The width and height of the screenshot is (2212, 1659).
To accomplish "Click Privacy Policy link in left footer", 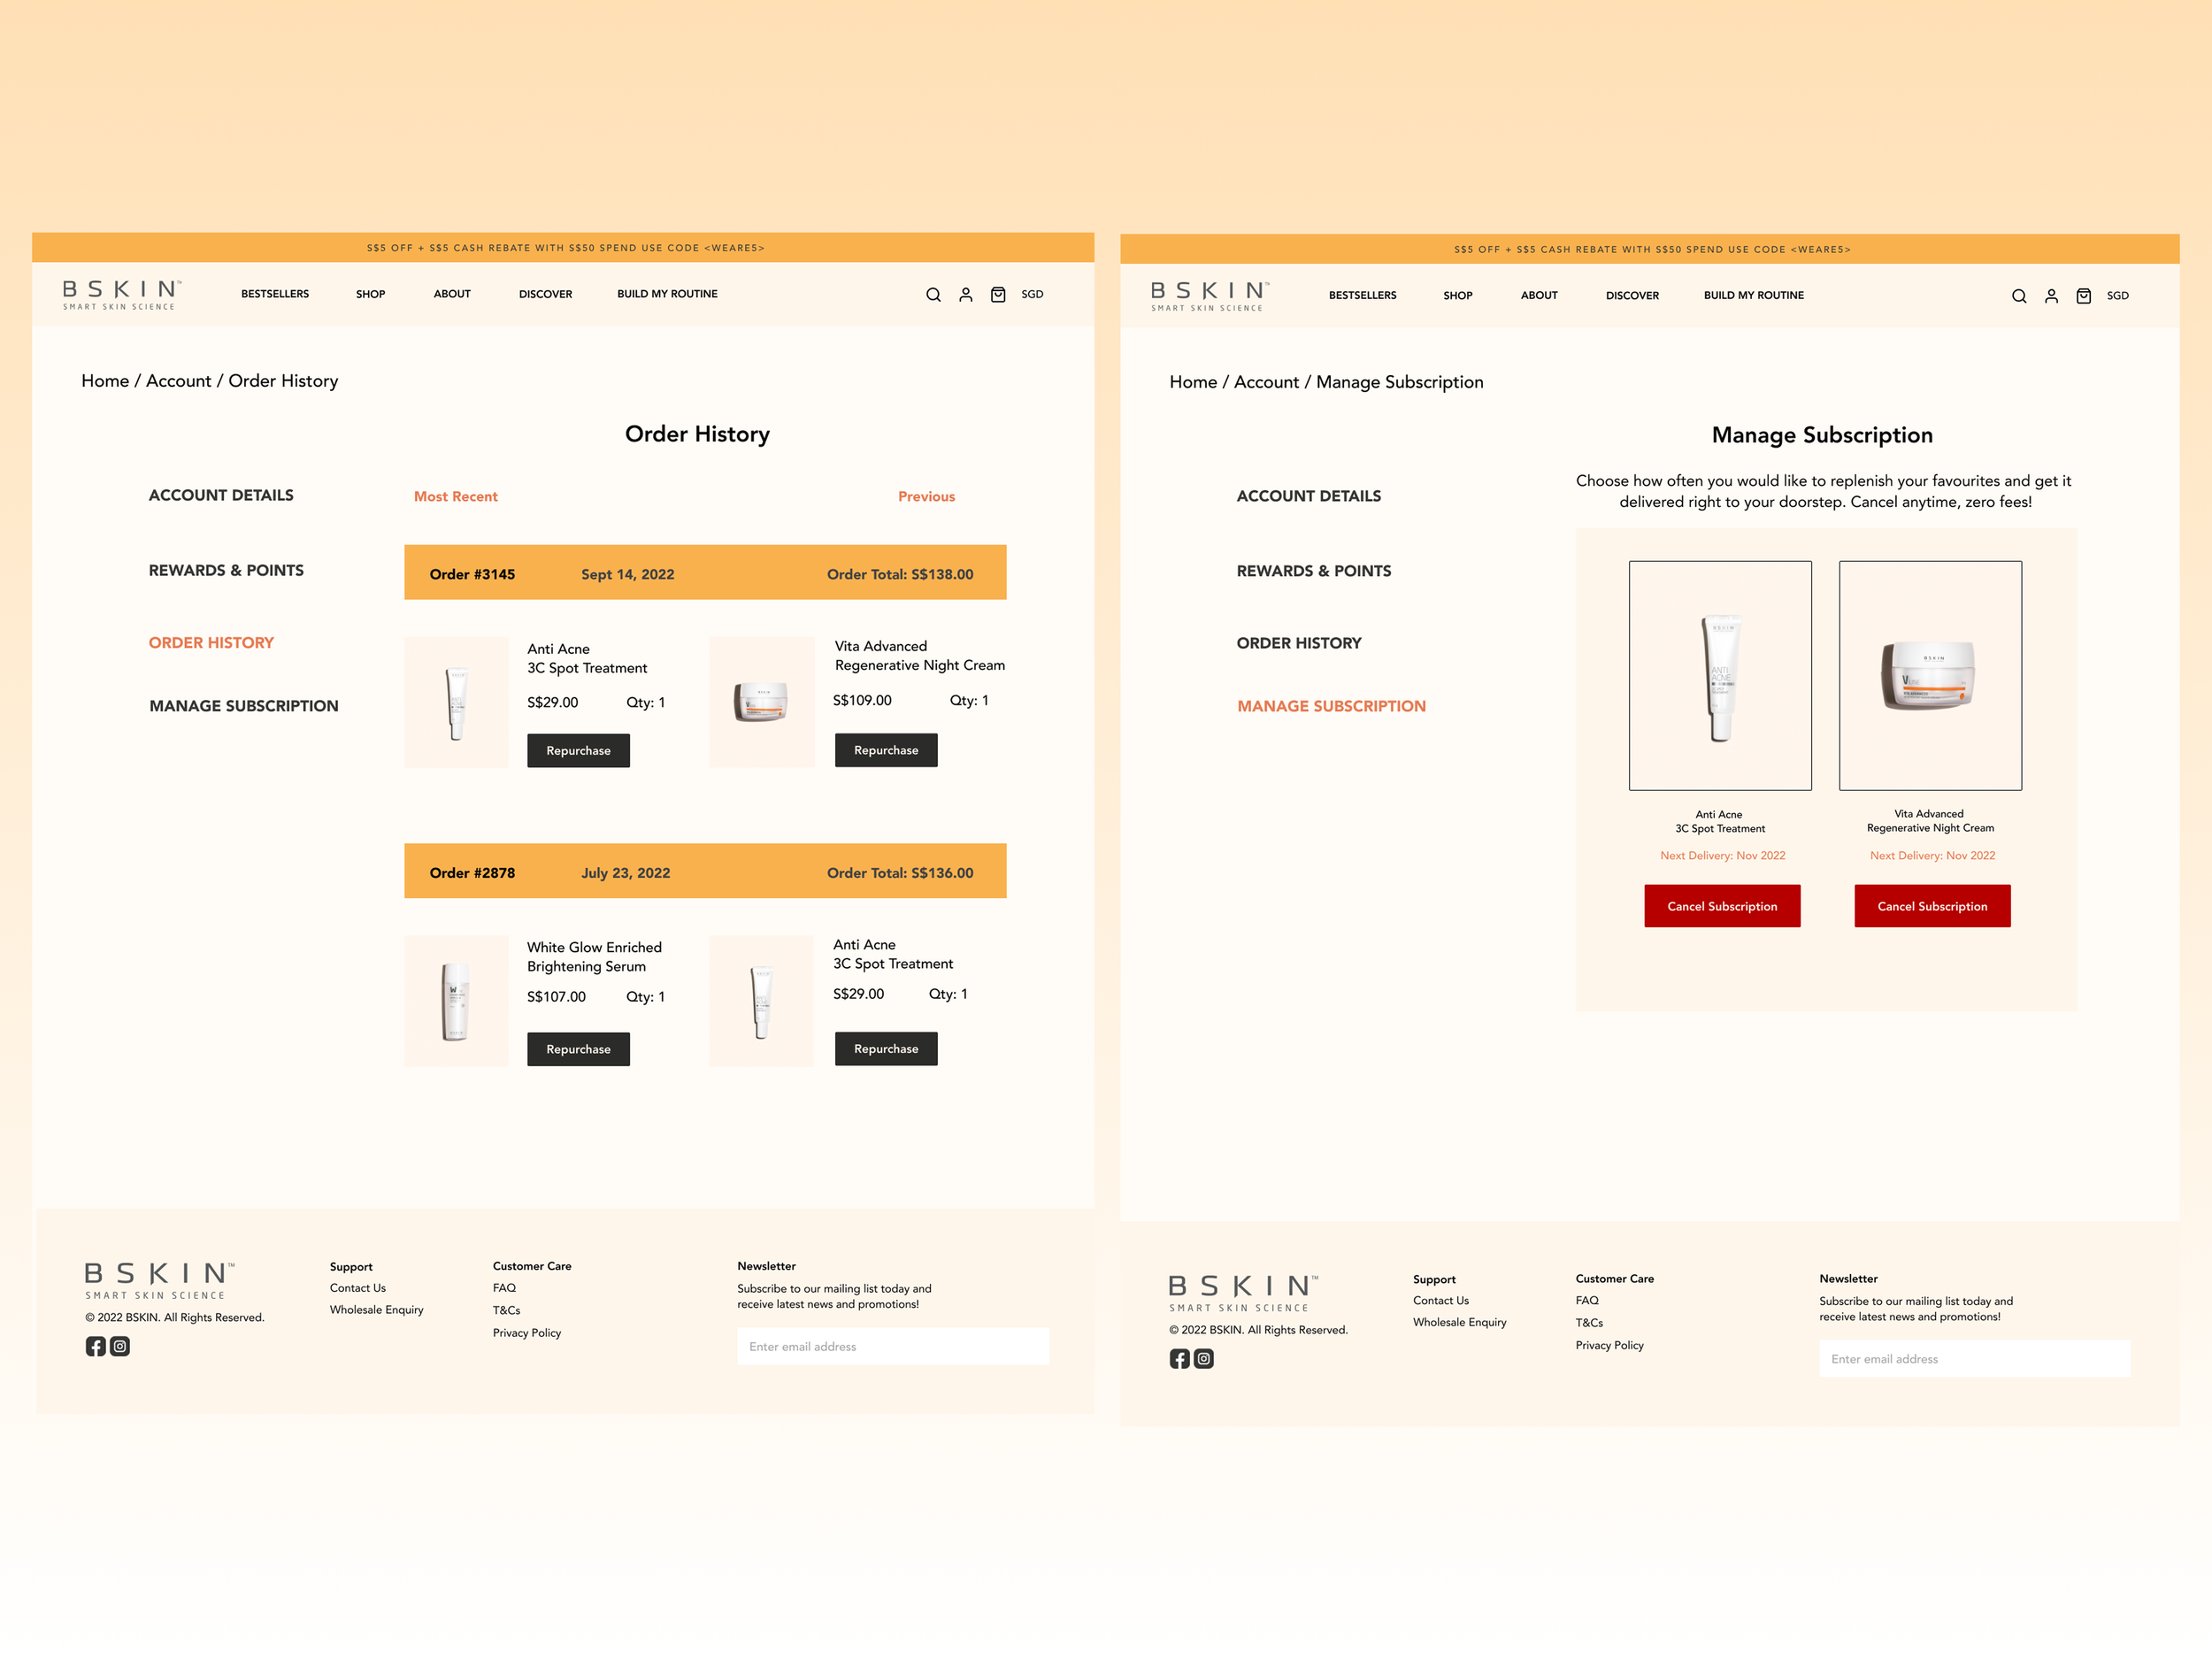I will pyautogui.click(x=526, y=1333).
